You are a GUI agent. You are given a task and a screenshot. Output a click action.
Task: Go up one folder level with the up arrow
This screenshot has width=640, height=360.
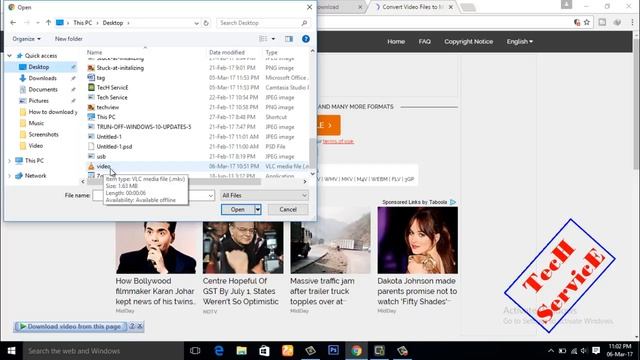click(48, 23)
